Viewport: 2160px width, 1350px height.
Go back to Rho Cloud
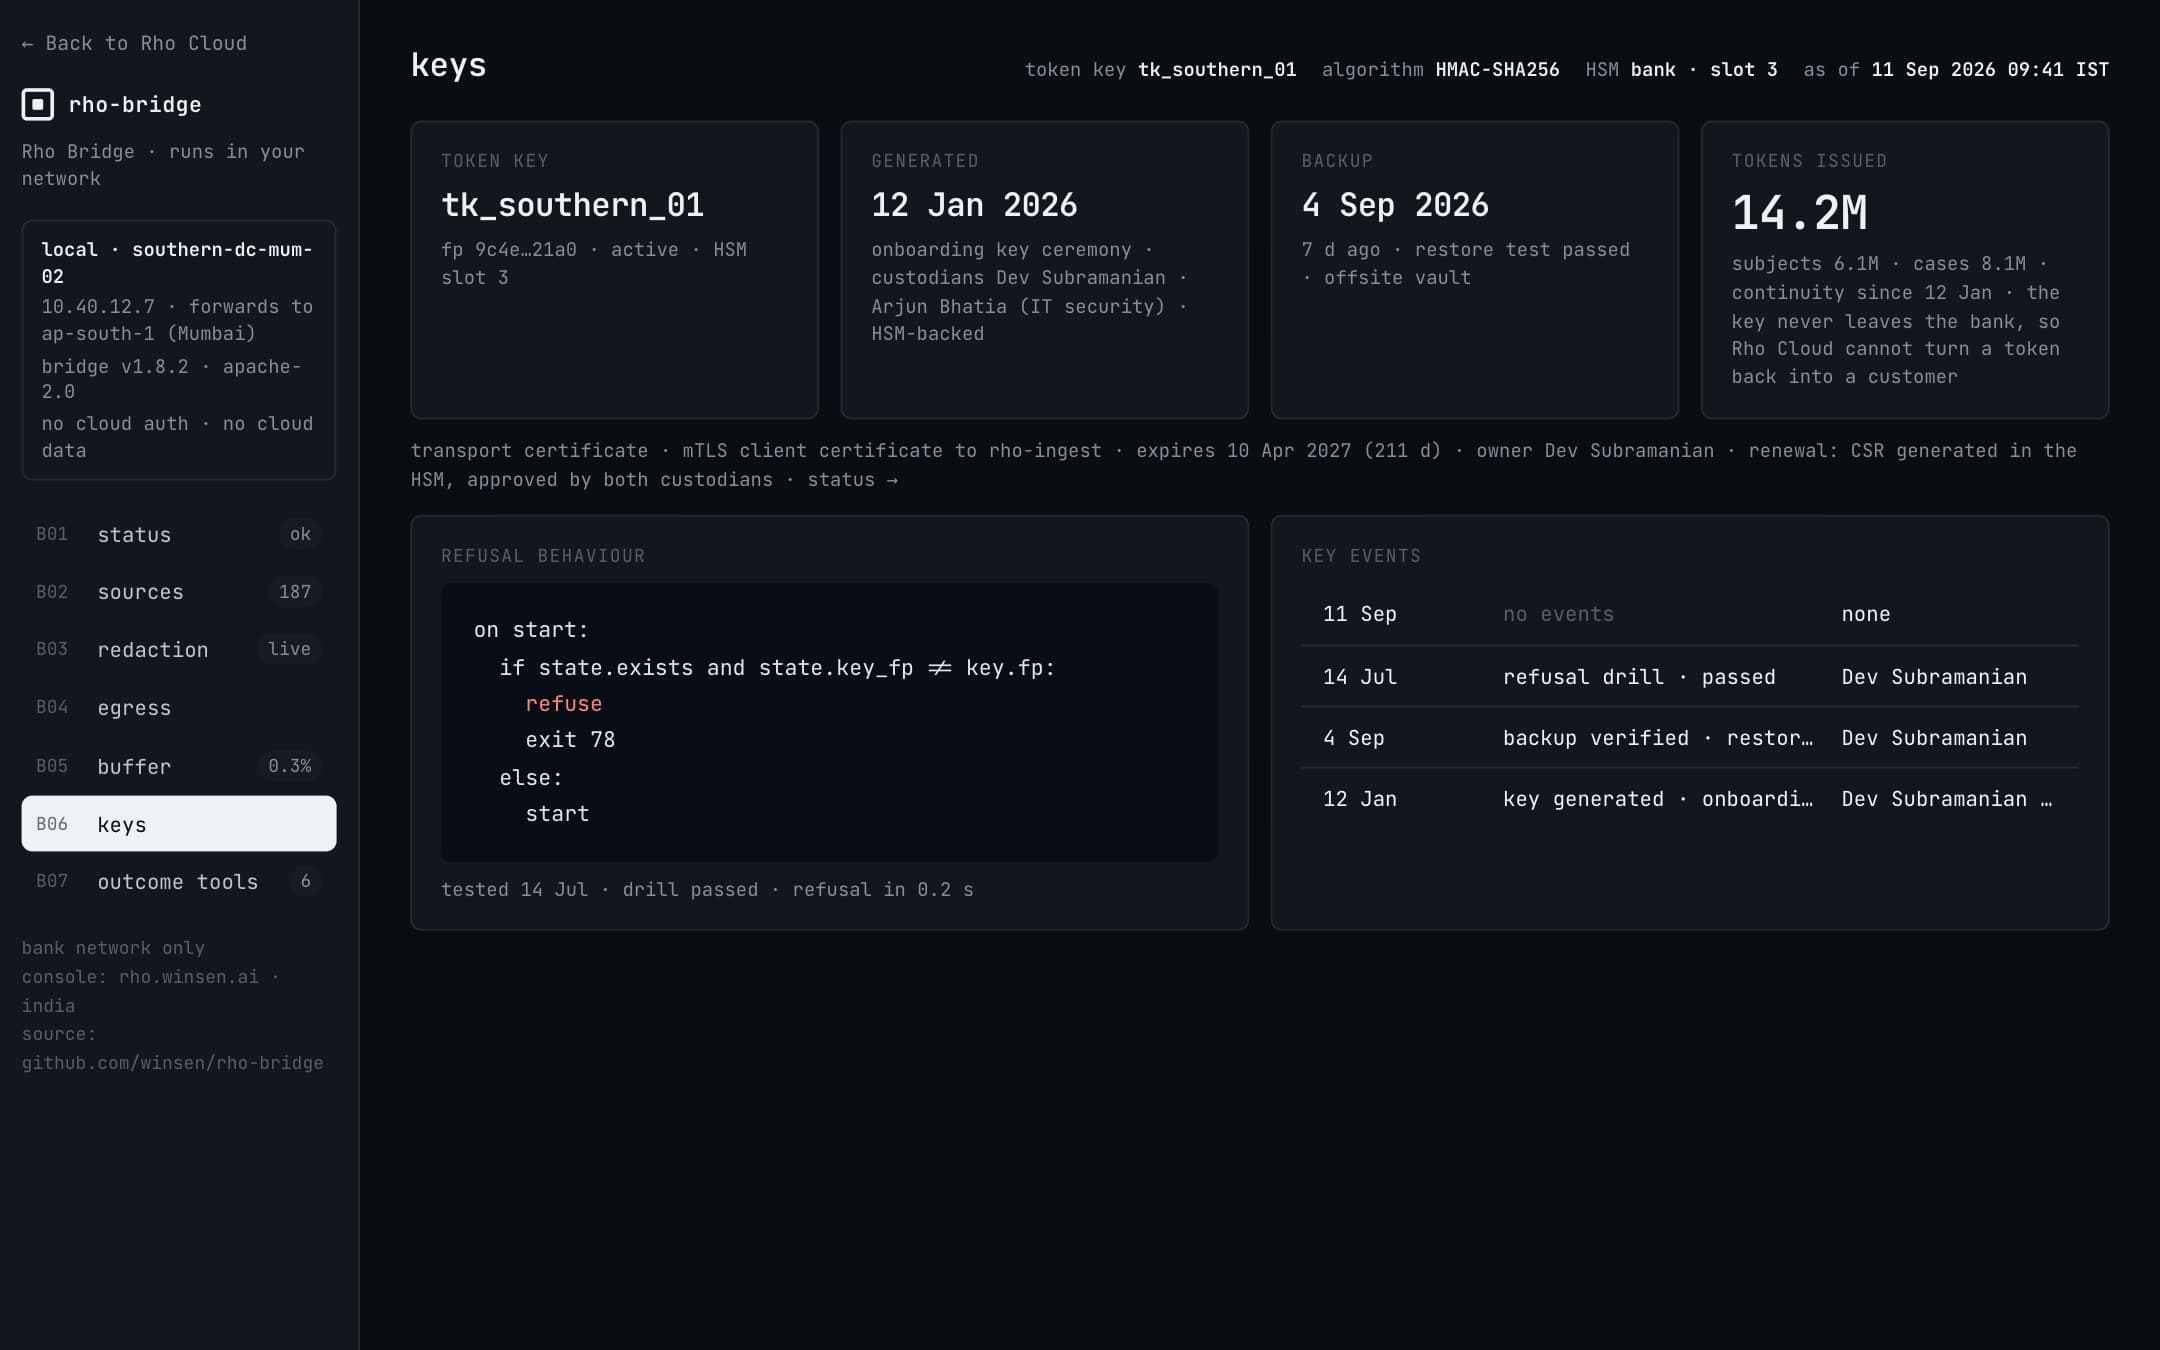[134, 43]
